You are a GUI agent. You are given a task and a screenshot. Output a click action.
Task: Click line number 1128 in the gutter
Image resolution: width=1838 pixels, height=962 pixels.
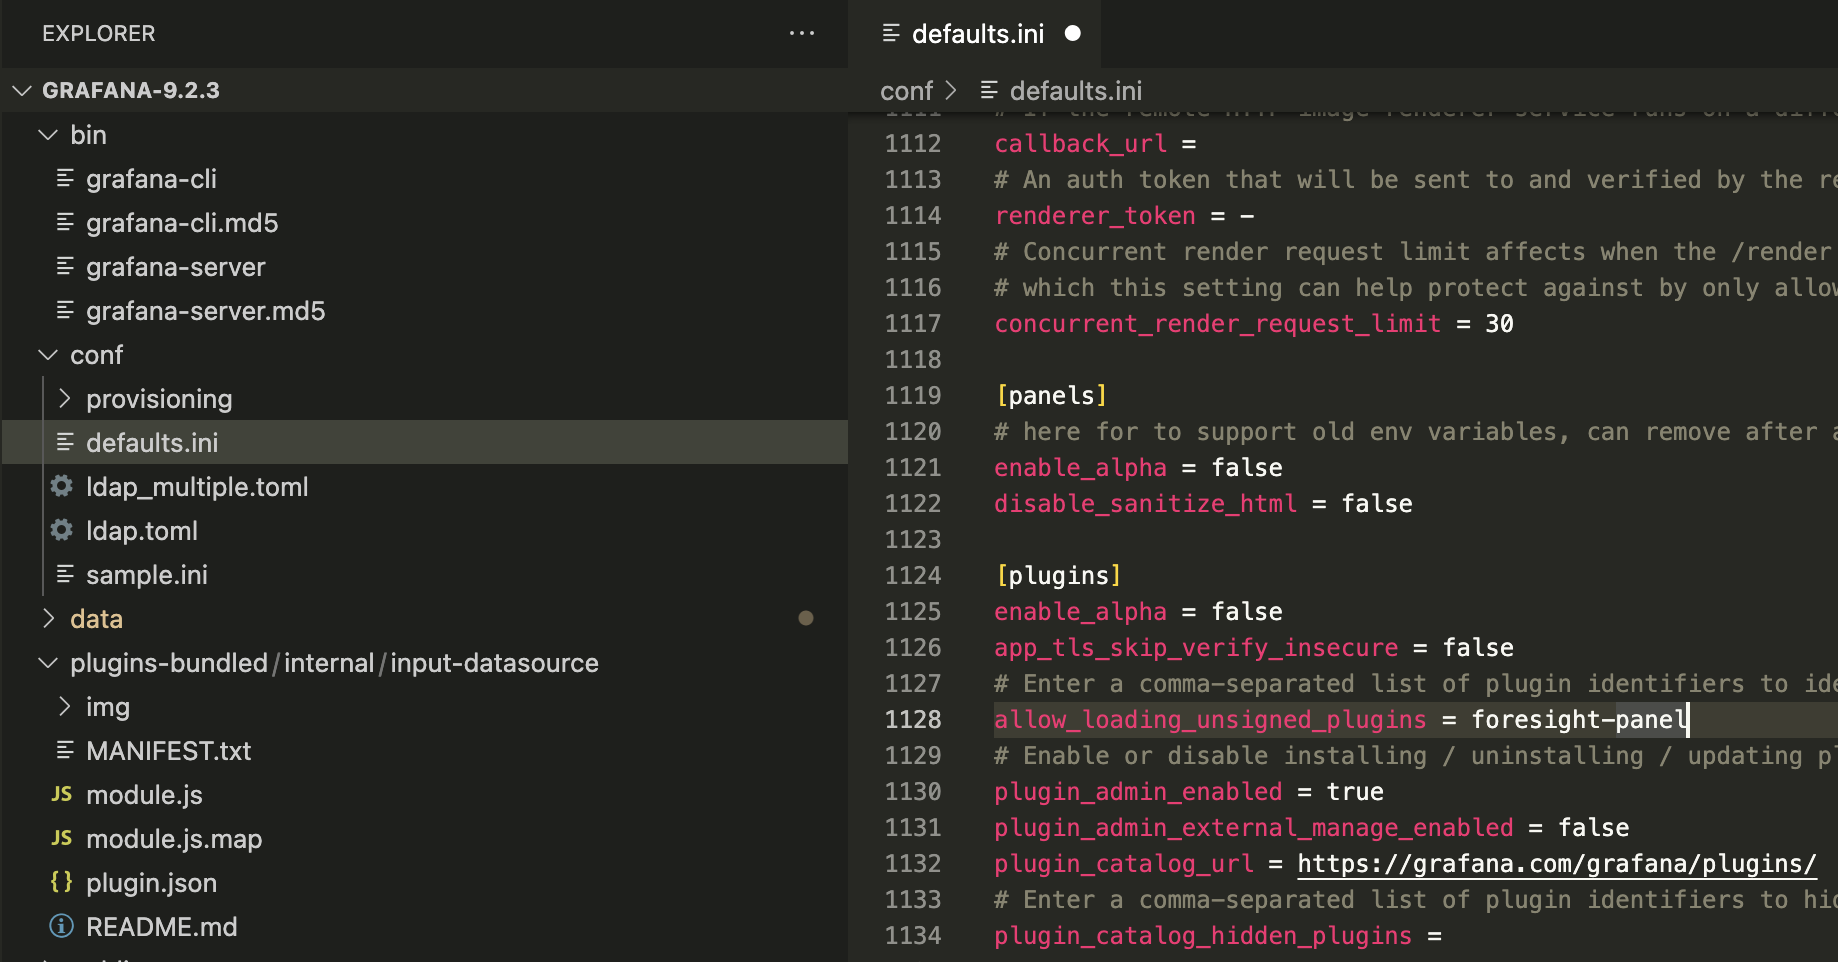pyautogui.click(x=913, y=720)
